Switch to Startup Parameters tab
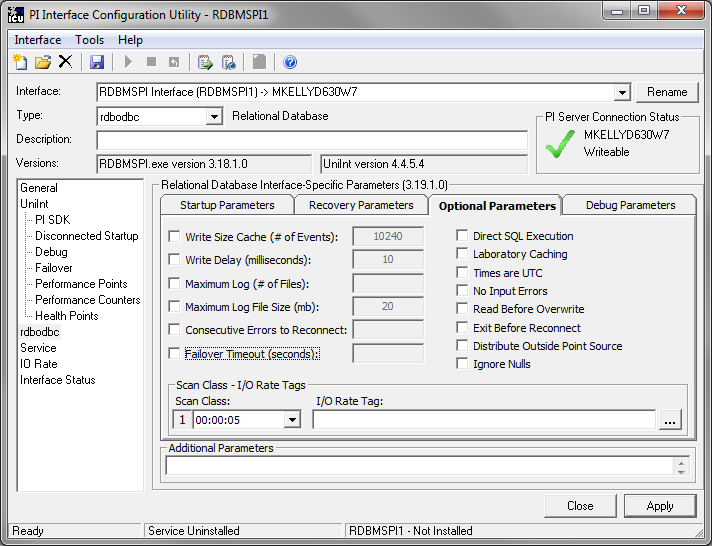Screen dimensions: 712x546 point(227,205)
